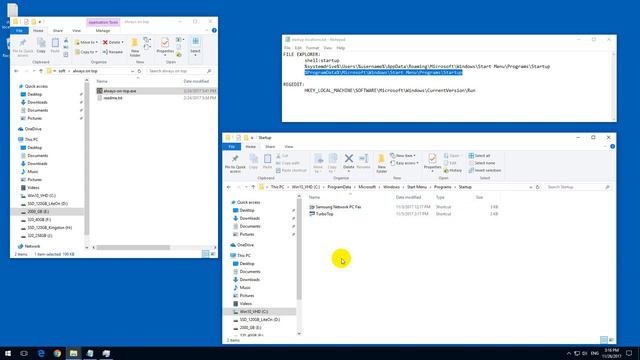
Task: Expand address history dropdown in Startup window
Action: (x=531, y=187)
